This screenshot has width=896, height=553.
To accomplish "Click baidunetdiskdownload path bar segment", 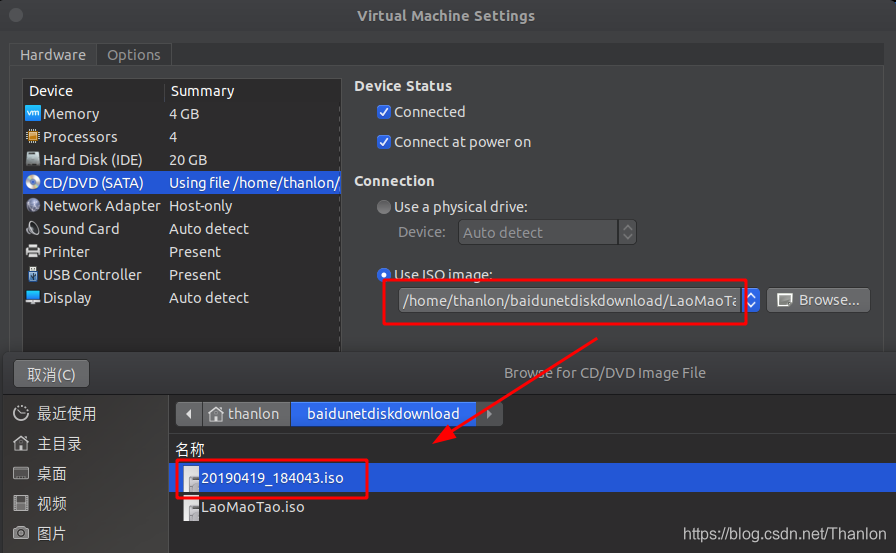I will tap(383, 414).
